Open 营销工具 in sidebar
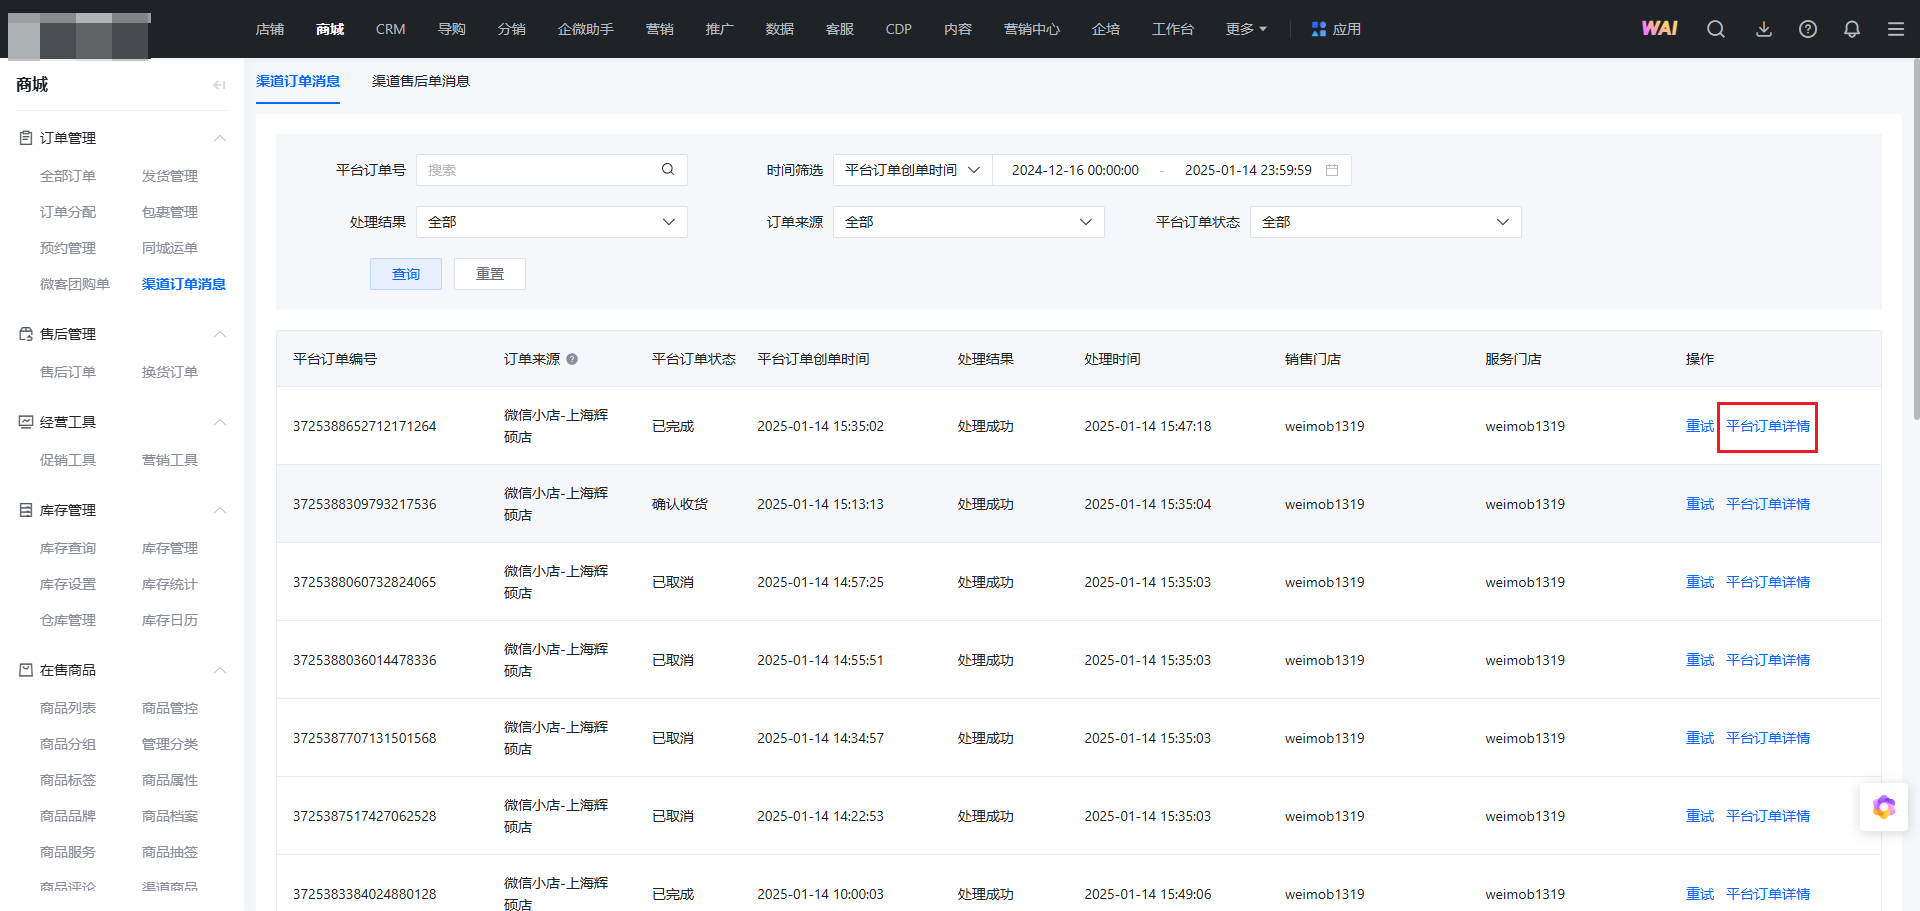The width and height of the screenshot is (1920, 911). (x=170, y=460)
